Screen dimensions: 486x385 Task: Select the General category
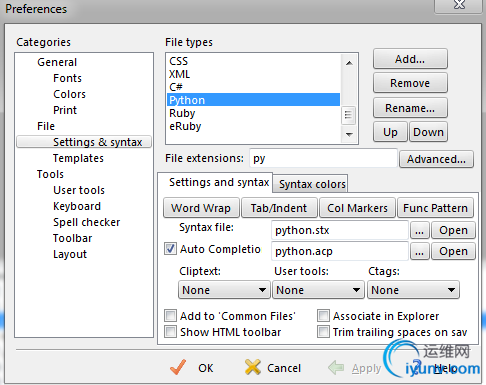coord(57,62)
